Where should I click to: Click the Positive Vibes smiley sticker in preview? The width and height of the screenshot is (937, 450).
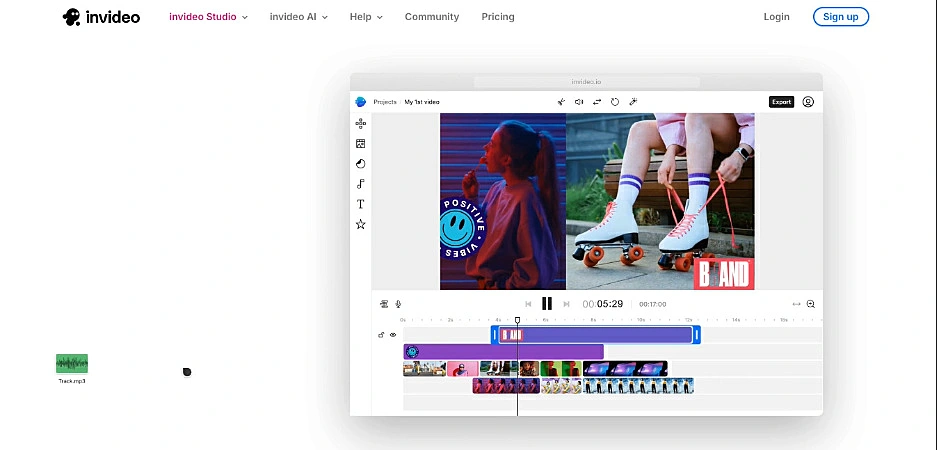point(463,229)
